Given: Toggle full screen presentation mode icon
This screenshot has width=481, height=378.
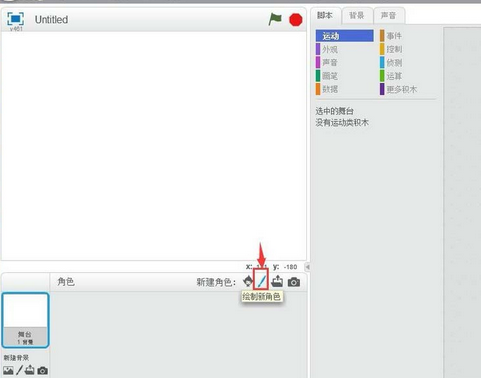Looking at the screenshot, I should tap(16, 19).
